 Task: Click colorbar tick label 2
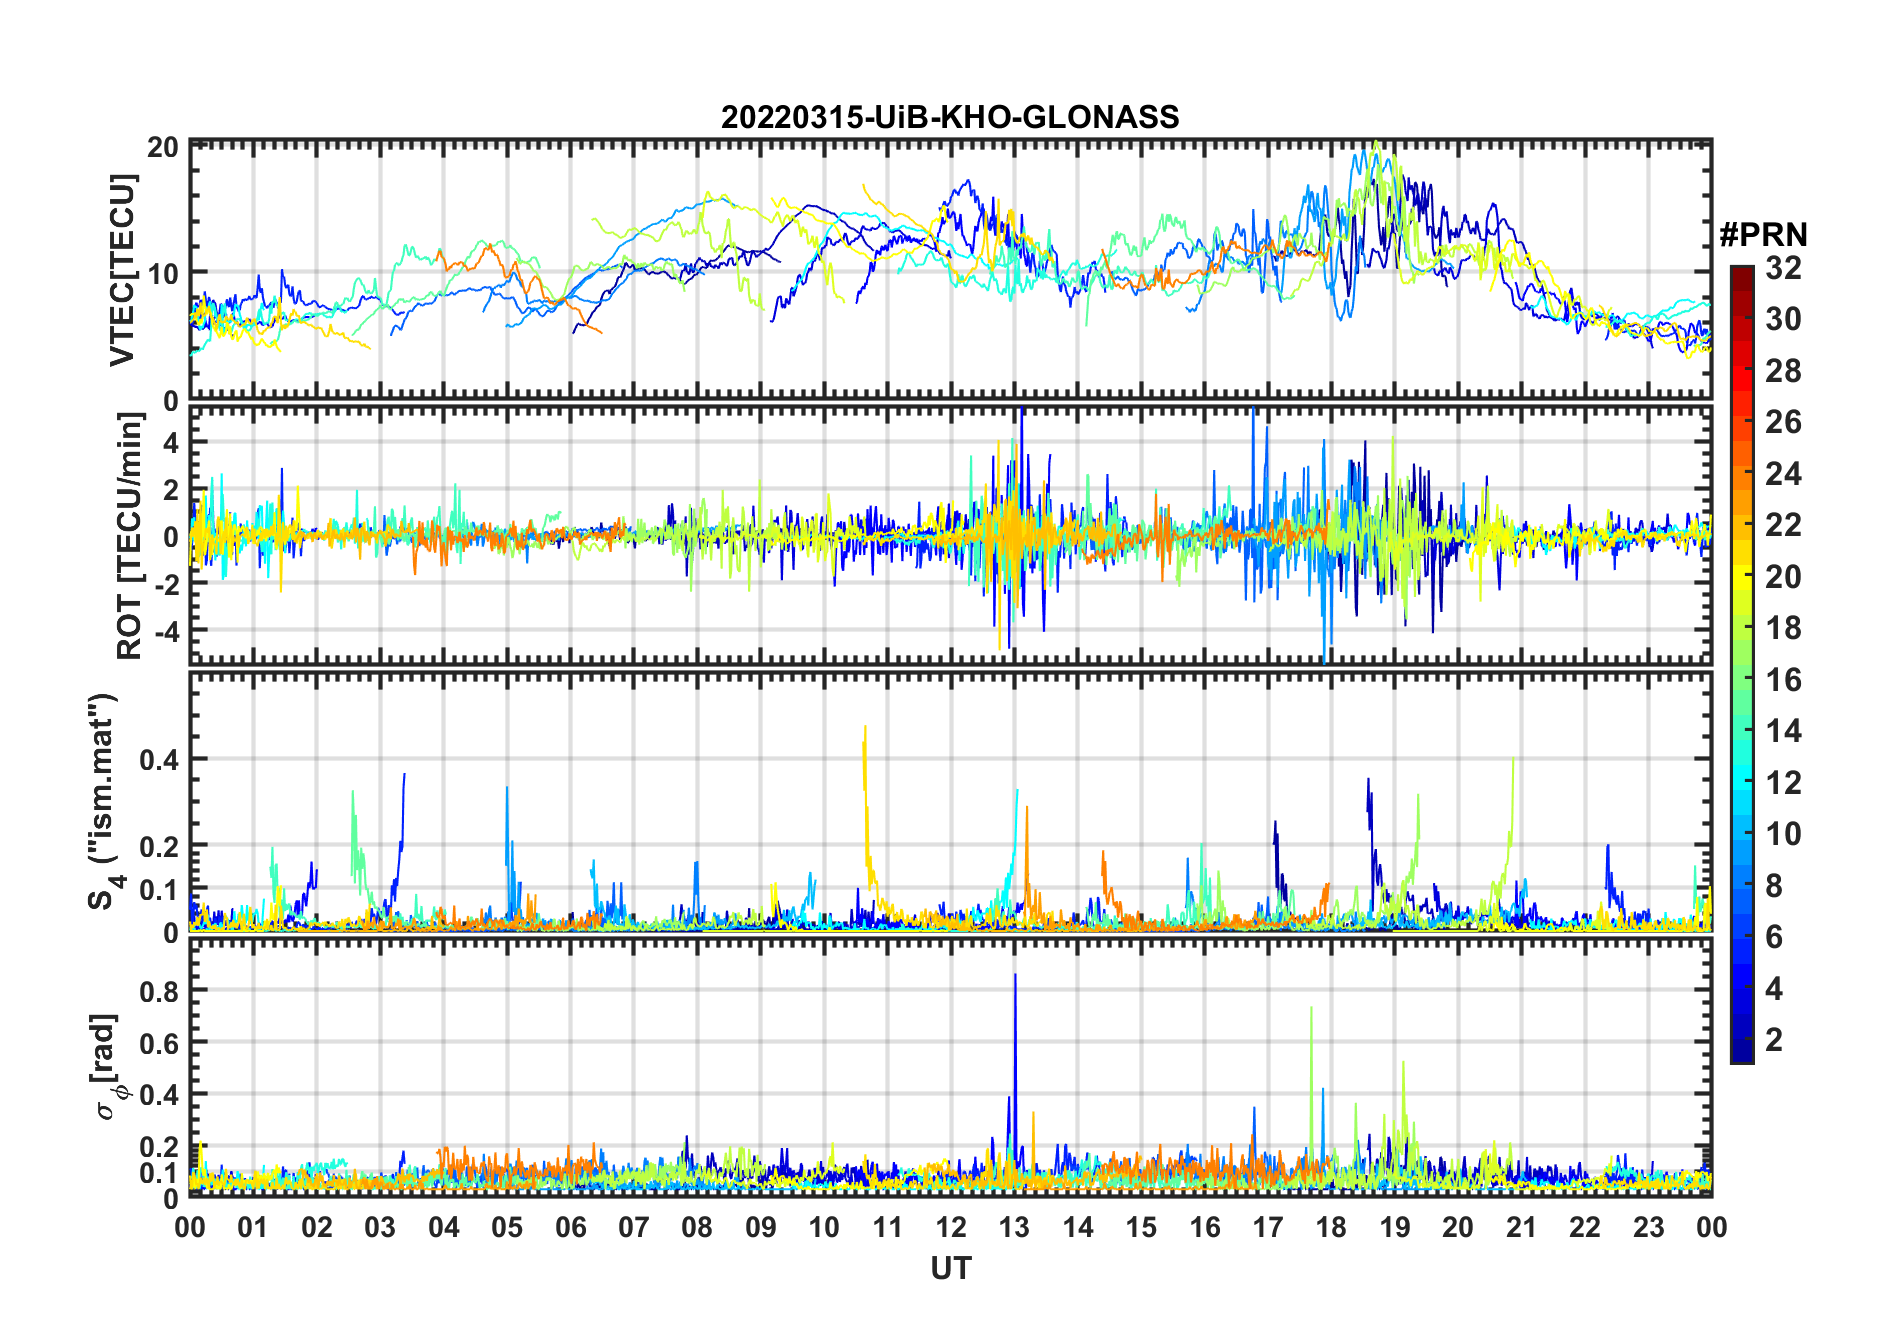[x=1774, y=1040]
